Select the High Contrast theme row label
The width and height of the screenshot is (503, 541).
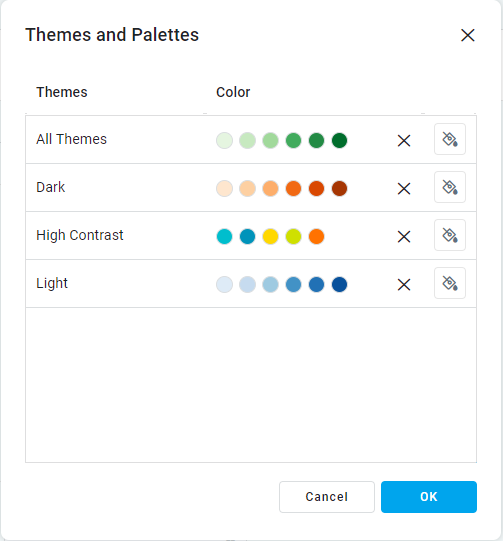80,235
